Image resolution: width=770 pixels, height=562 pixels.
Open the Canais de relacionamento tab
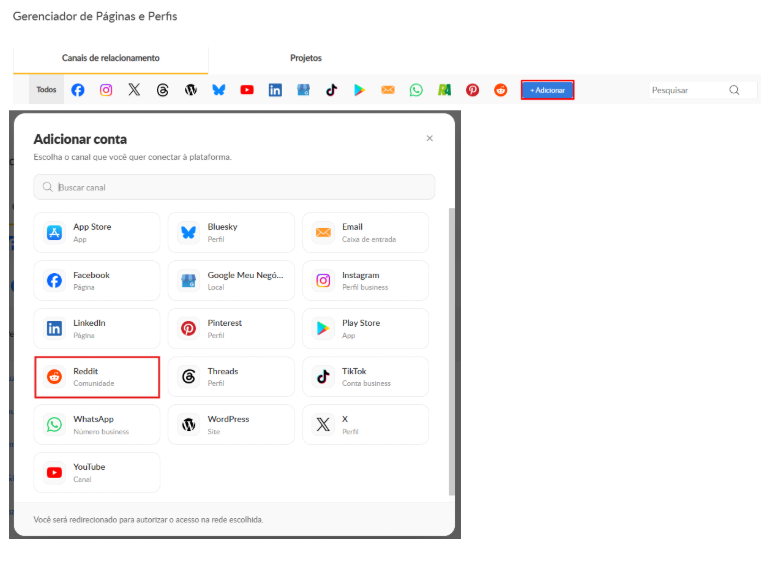[110, 58]
